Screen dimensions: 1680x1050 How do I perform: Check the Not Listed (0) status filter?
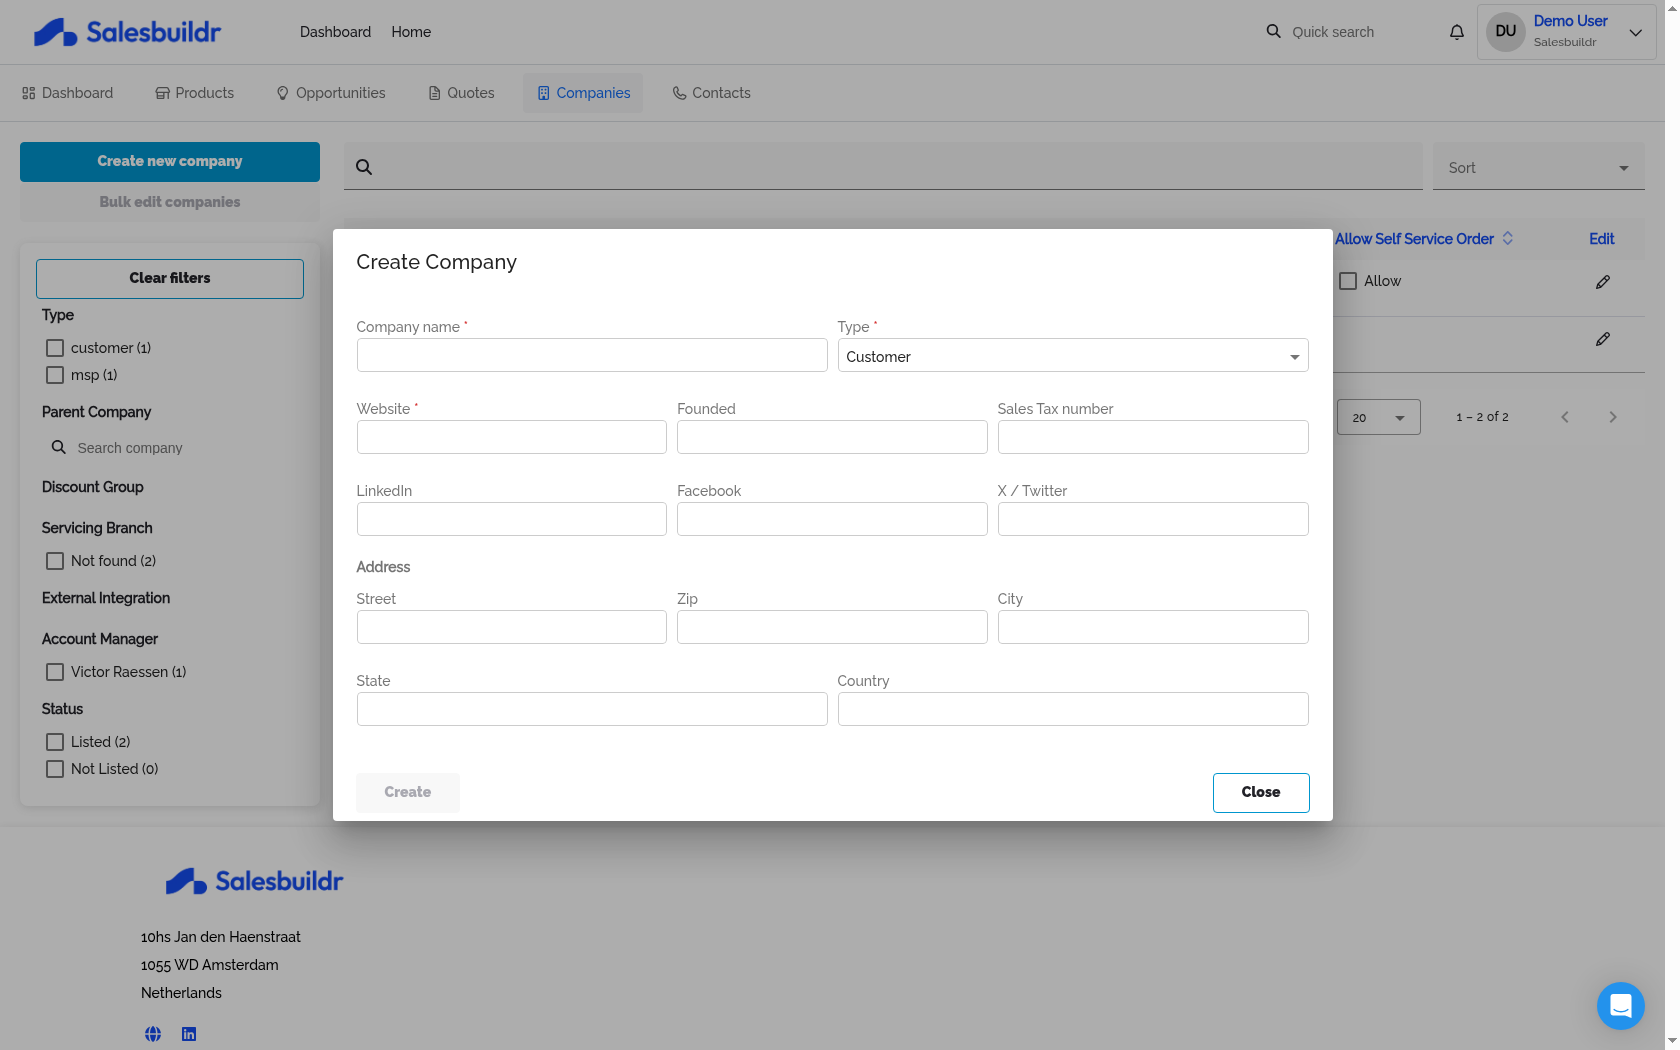tap(55, 769)
